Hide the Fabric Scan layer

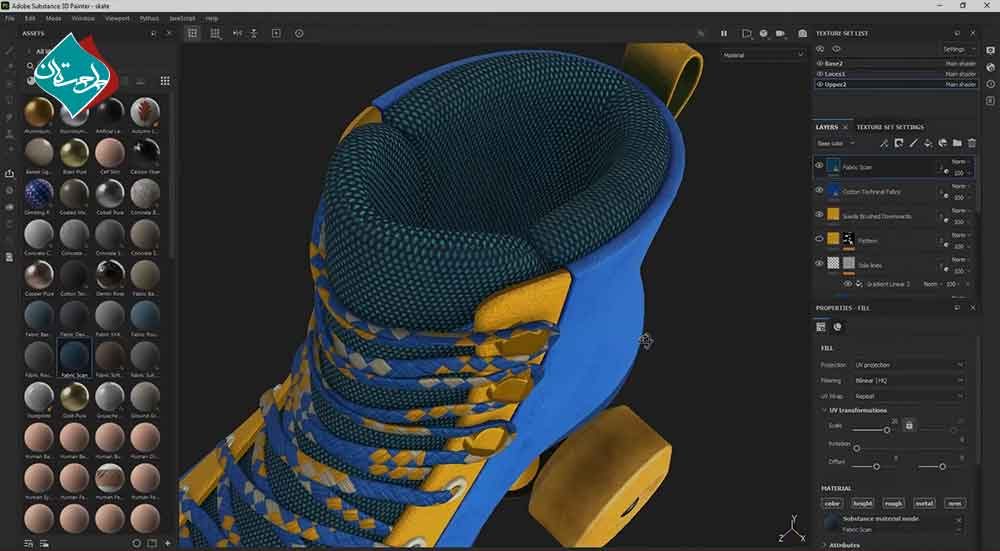coord(820,166)
